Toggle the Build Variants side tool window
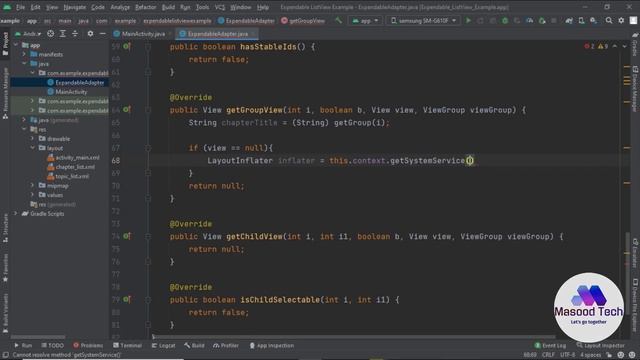 coord(5,313)
